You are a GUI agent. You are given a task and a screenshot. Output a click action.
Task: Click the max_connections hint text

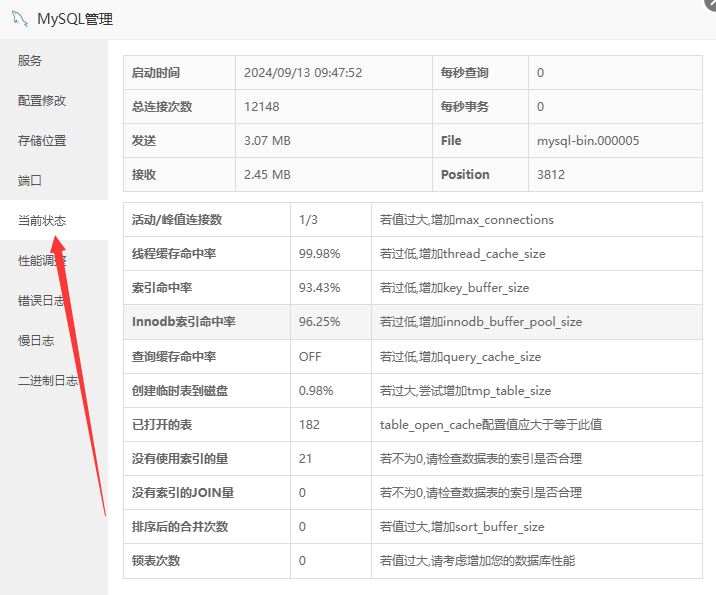[466, 220]
